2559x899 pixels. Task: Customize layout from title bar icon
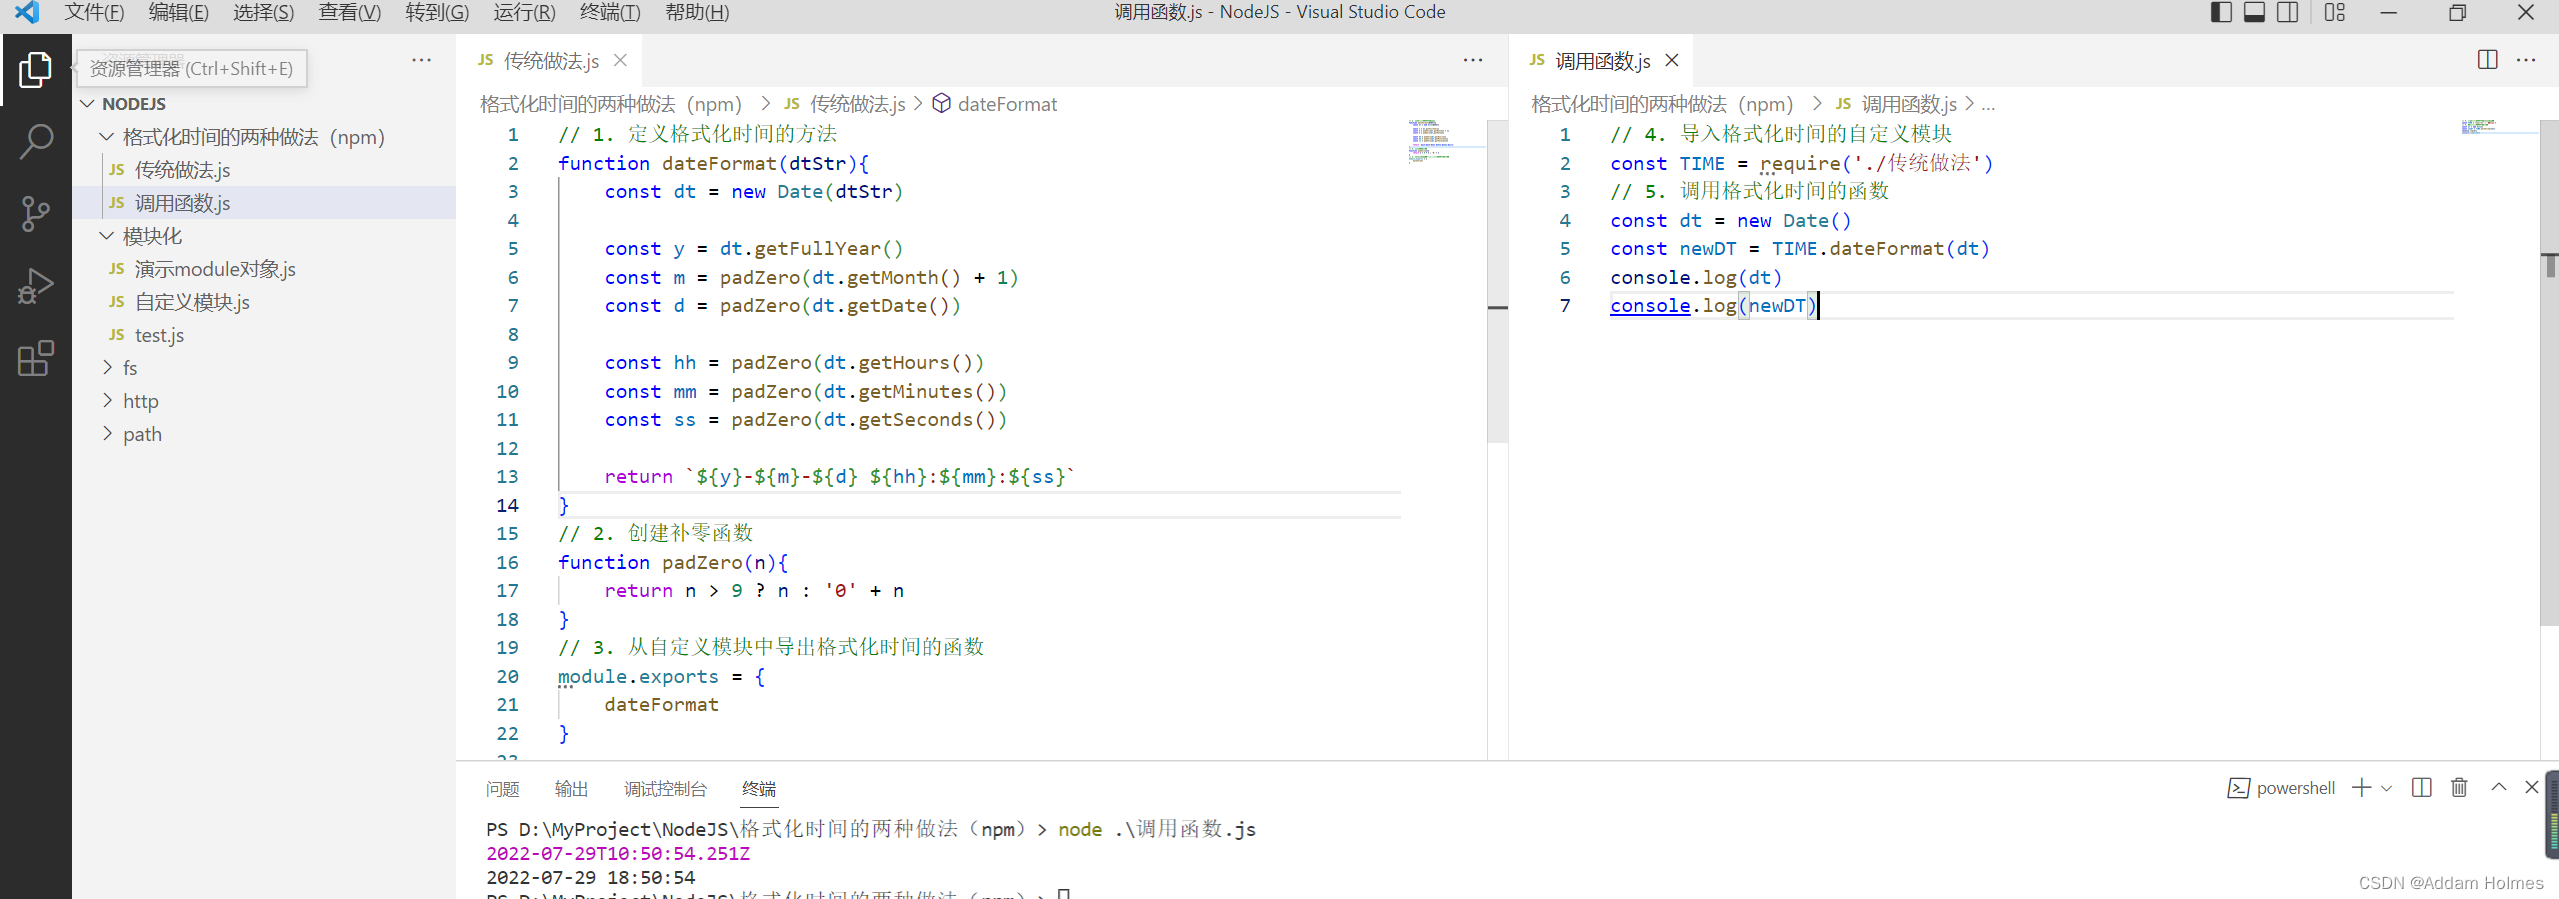[x=2335, y=12]
